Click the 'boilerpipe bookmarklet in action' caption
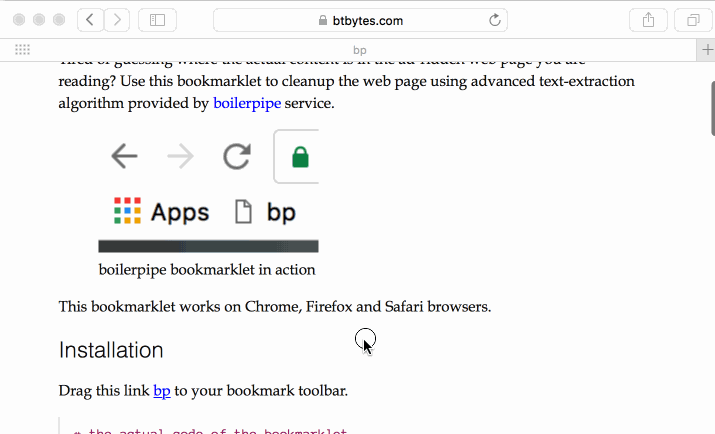The height and width of the screenshot is (434, 715). click(x=207, y=270)
